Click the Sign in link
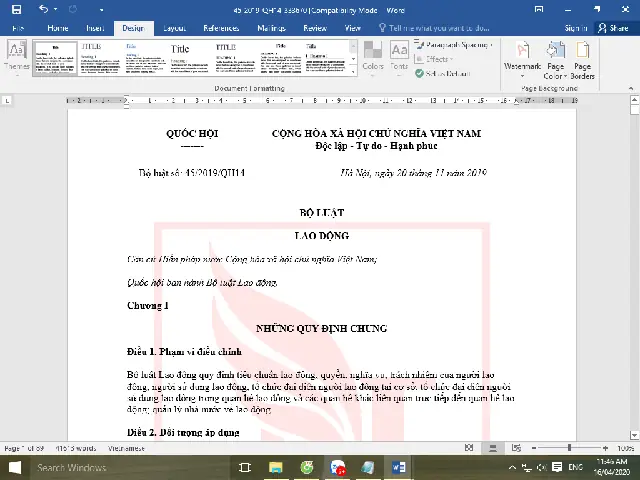The image size is (640, 480). pos(575,28)
